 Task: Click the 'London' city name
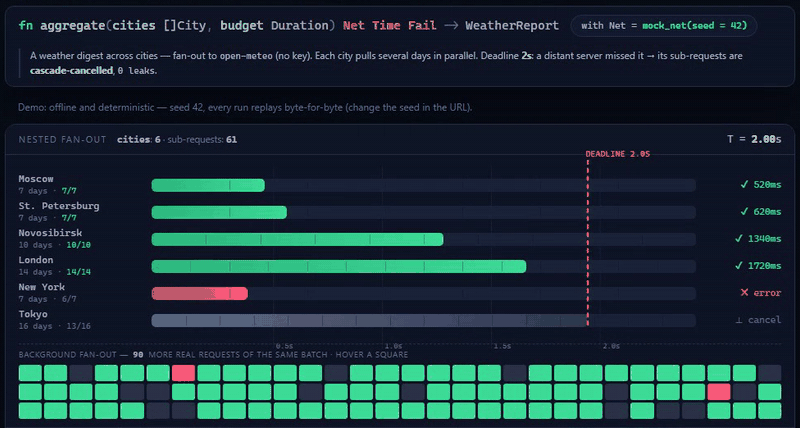pyautogui.click(x=36, y=260)
